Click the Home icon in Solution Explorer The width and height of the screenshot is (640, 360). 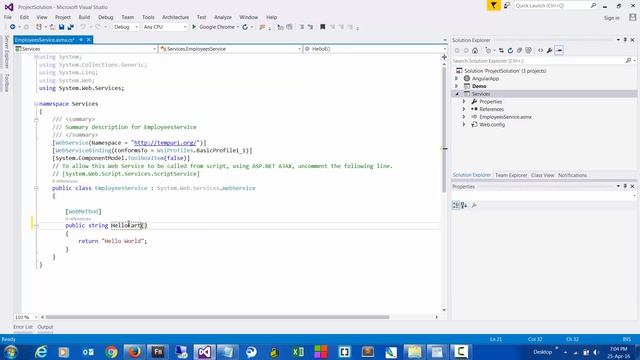(475, 51)
